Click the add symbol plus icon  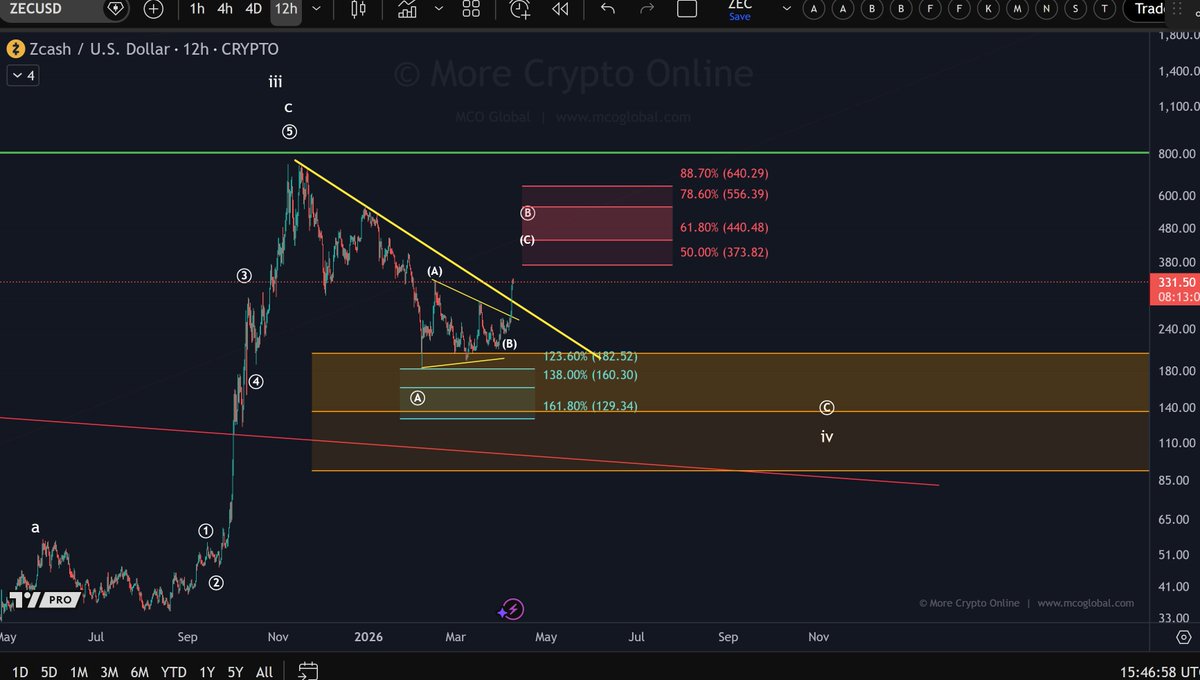[153, 9]
